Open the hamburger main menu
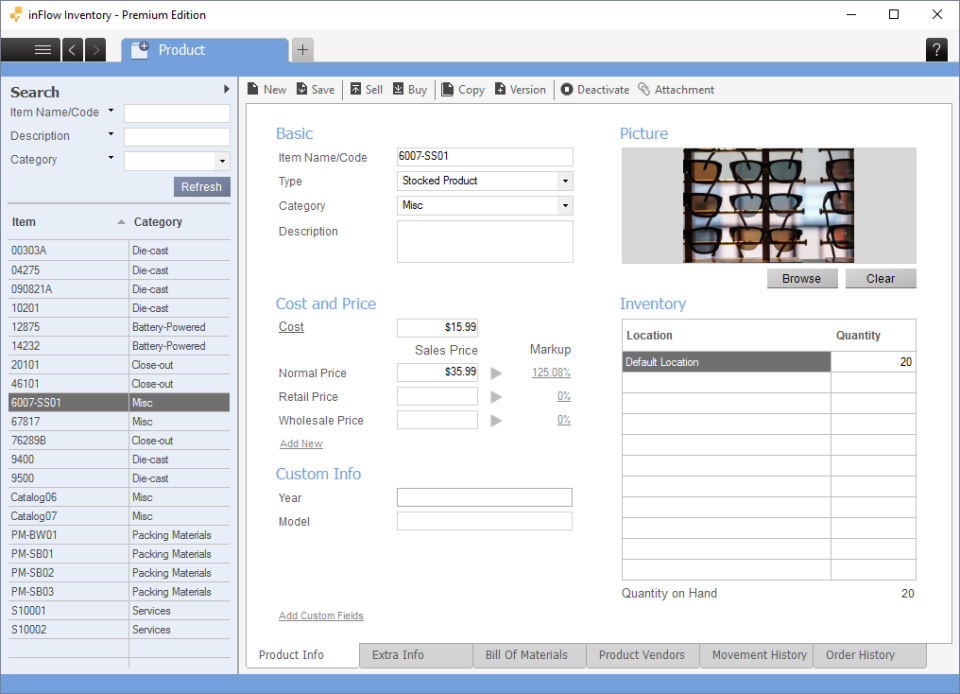Viewport: 960px width, 694px height. 43,50
